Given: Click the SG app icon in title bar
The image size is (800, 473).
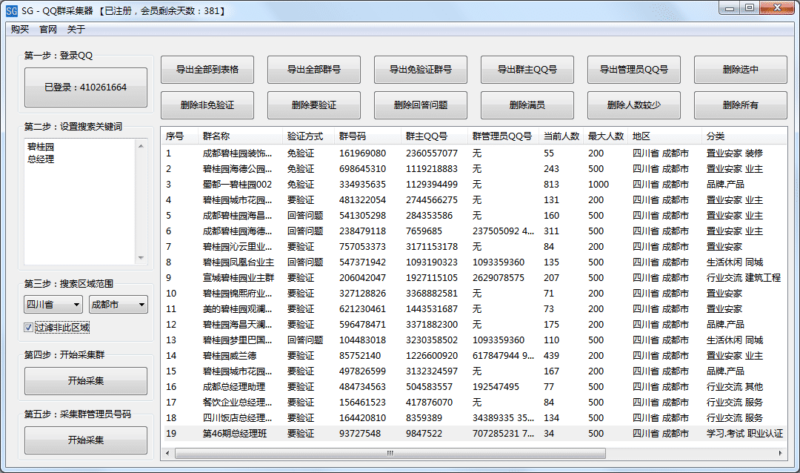Looking at the screenshot, I should point(10,9).
